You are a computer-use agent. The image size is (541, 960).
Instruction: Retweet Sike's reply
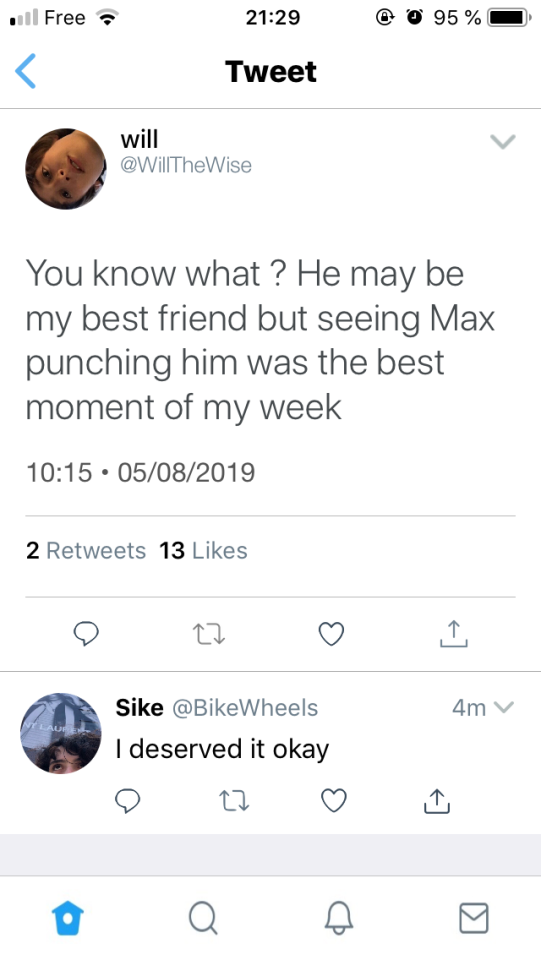pyautogui.click(x=234, y=801)
